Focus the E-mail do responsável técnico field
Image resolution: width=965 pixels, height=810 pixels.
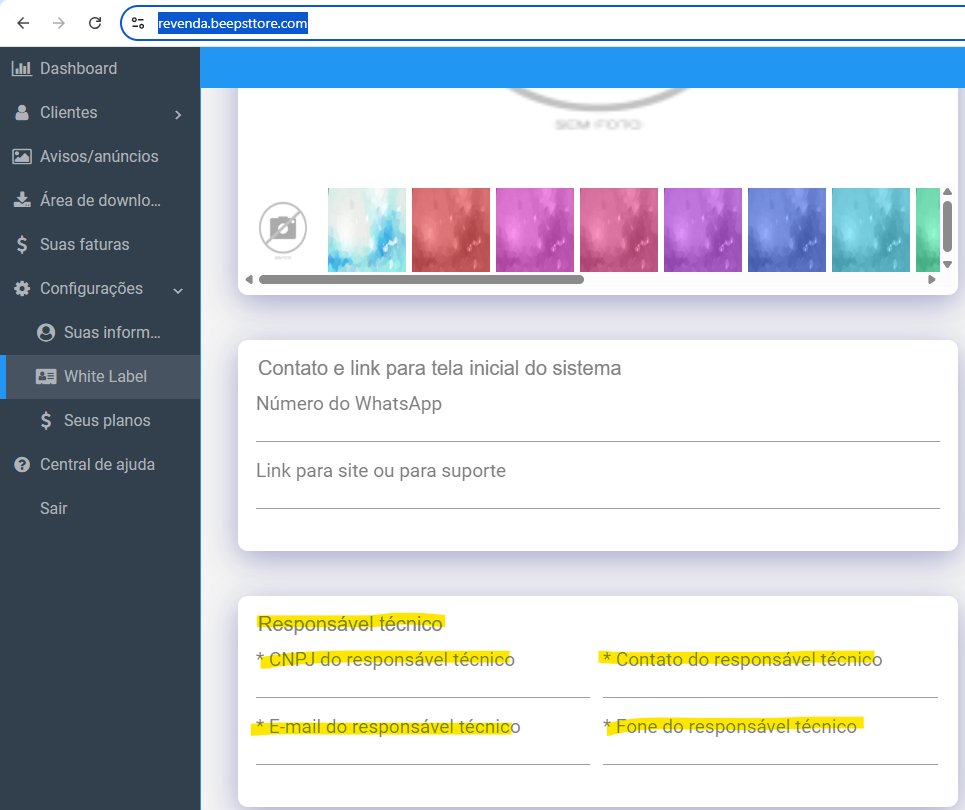(x=423, y=751)
